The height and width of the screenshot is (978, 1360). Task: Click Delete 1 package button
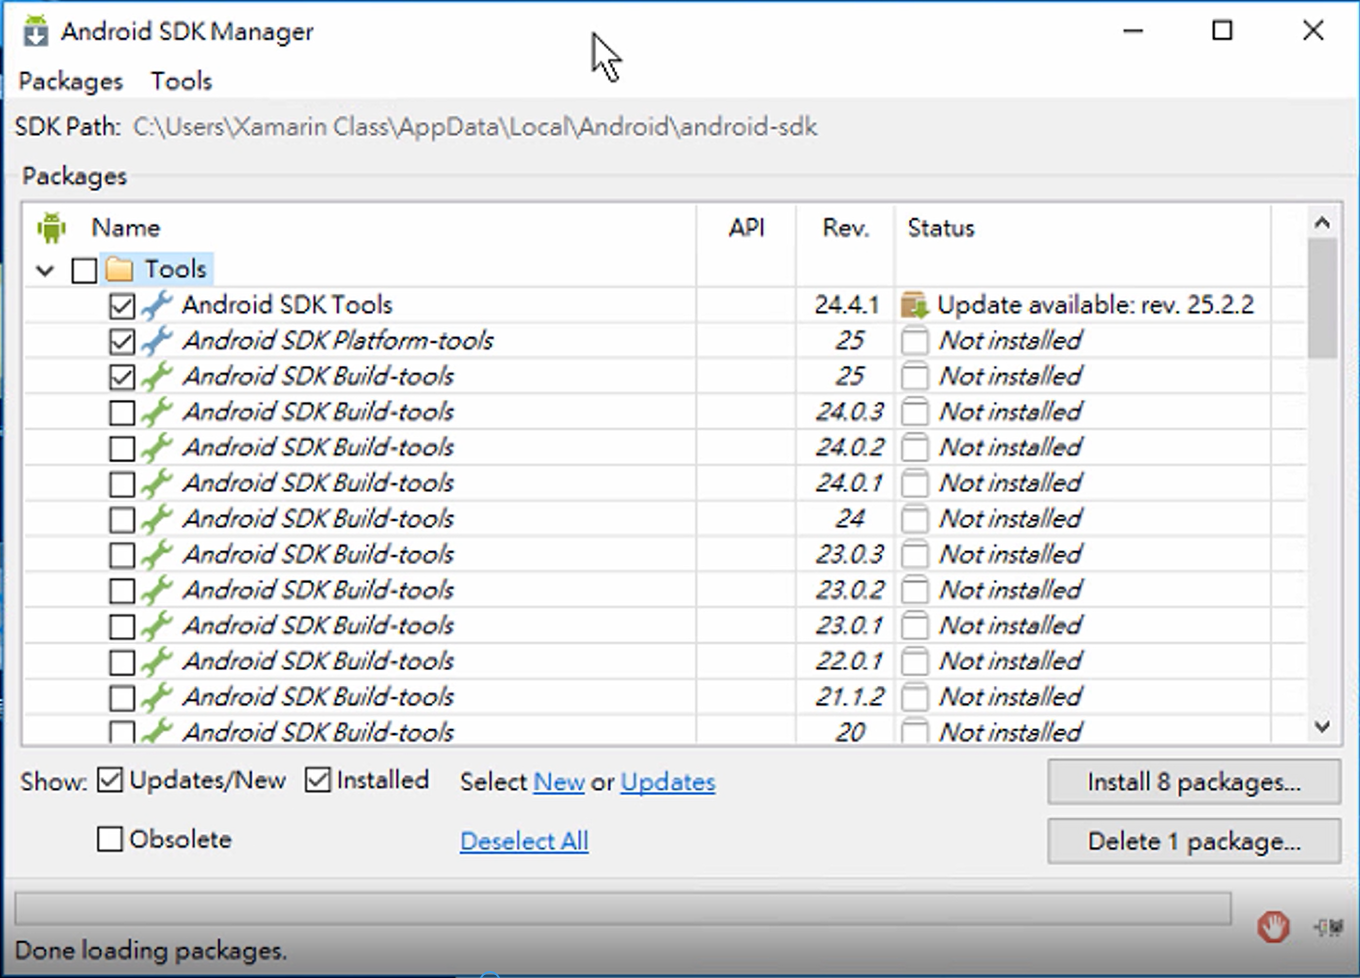coord(1194,841)
